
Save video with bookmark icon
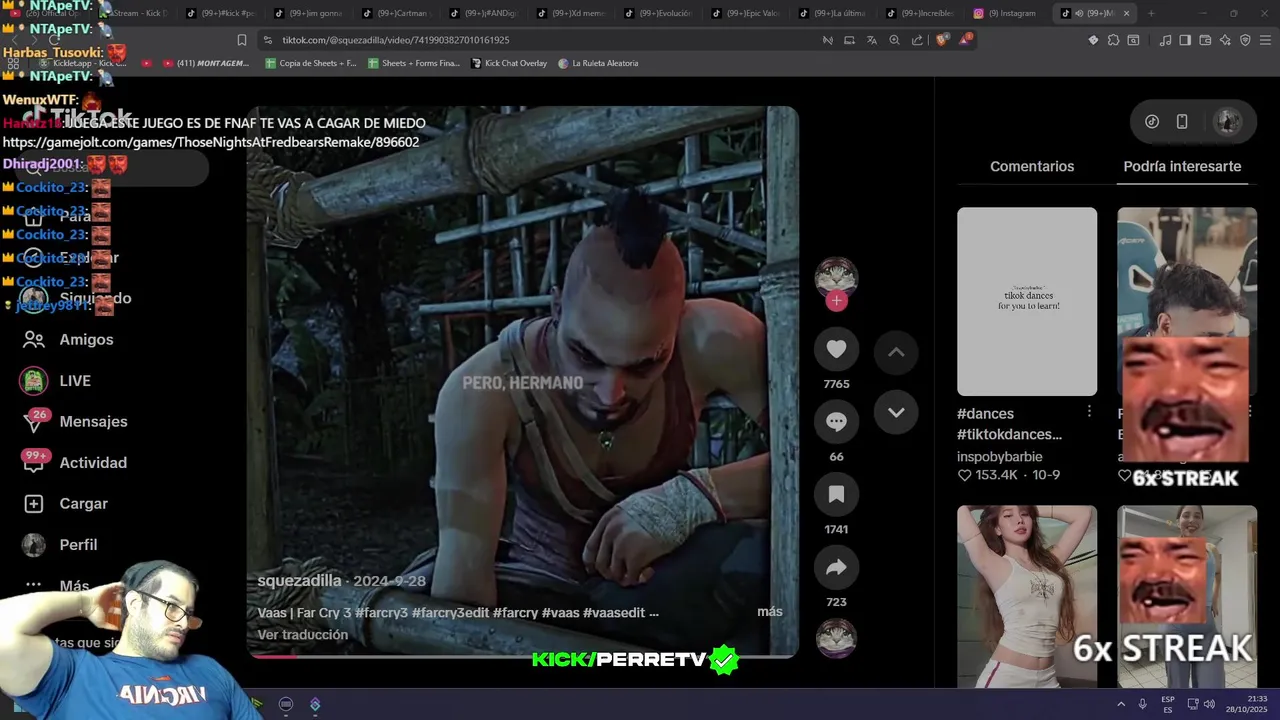[x=836, y=494]
